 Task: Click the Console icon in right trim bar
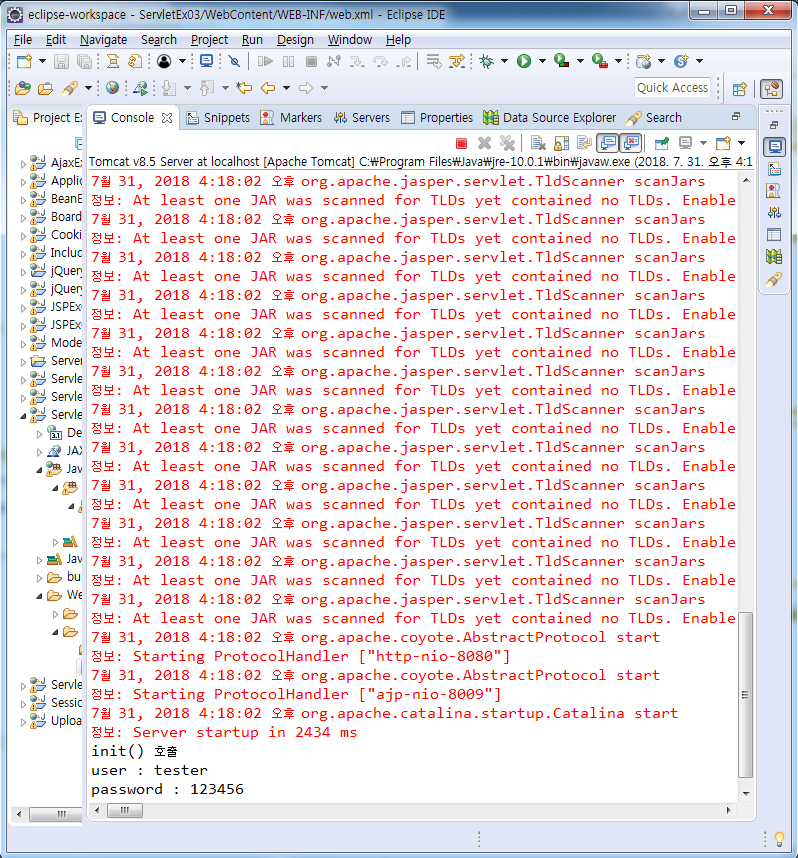click(774, 147)
